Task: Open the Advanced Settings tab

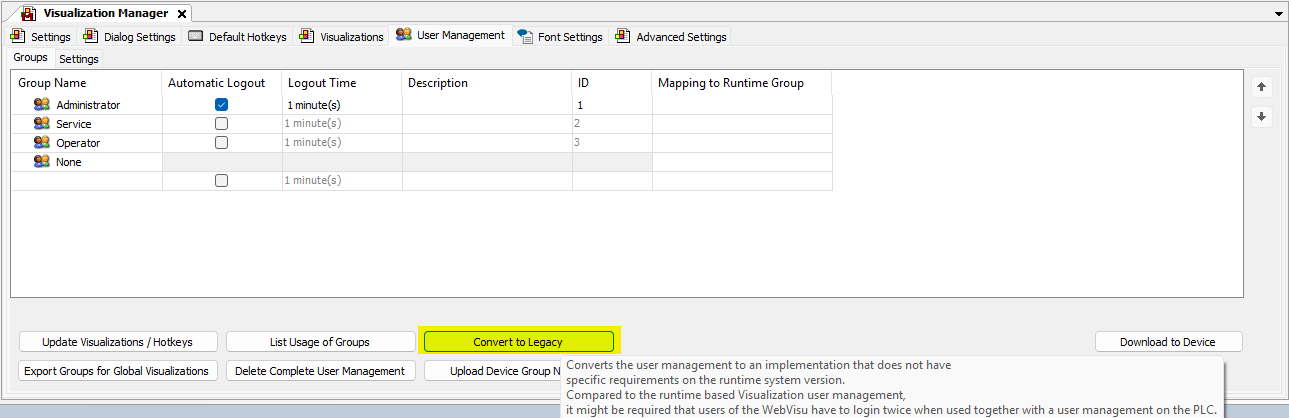Action: pyautogui.click(x=671, y=37)
